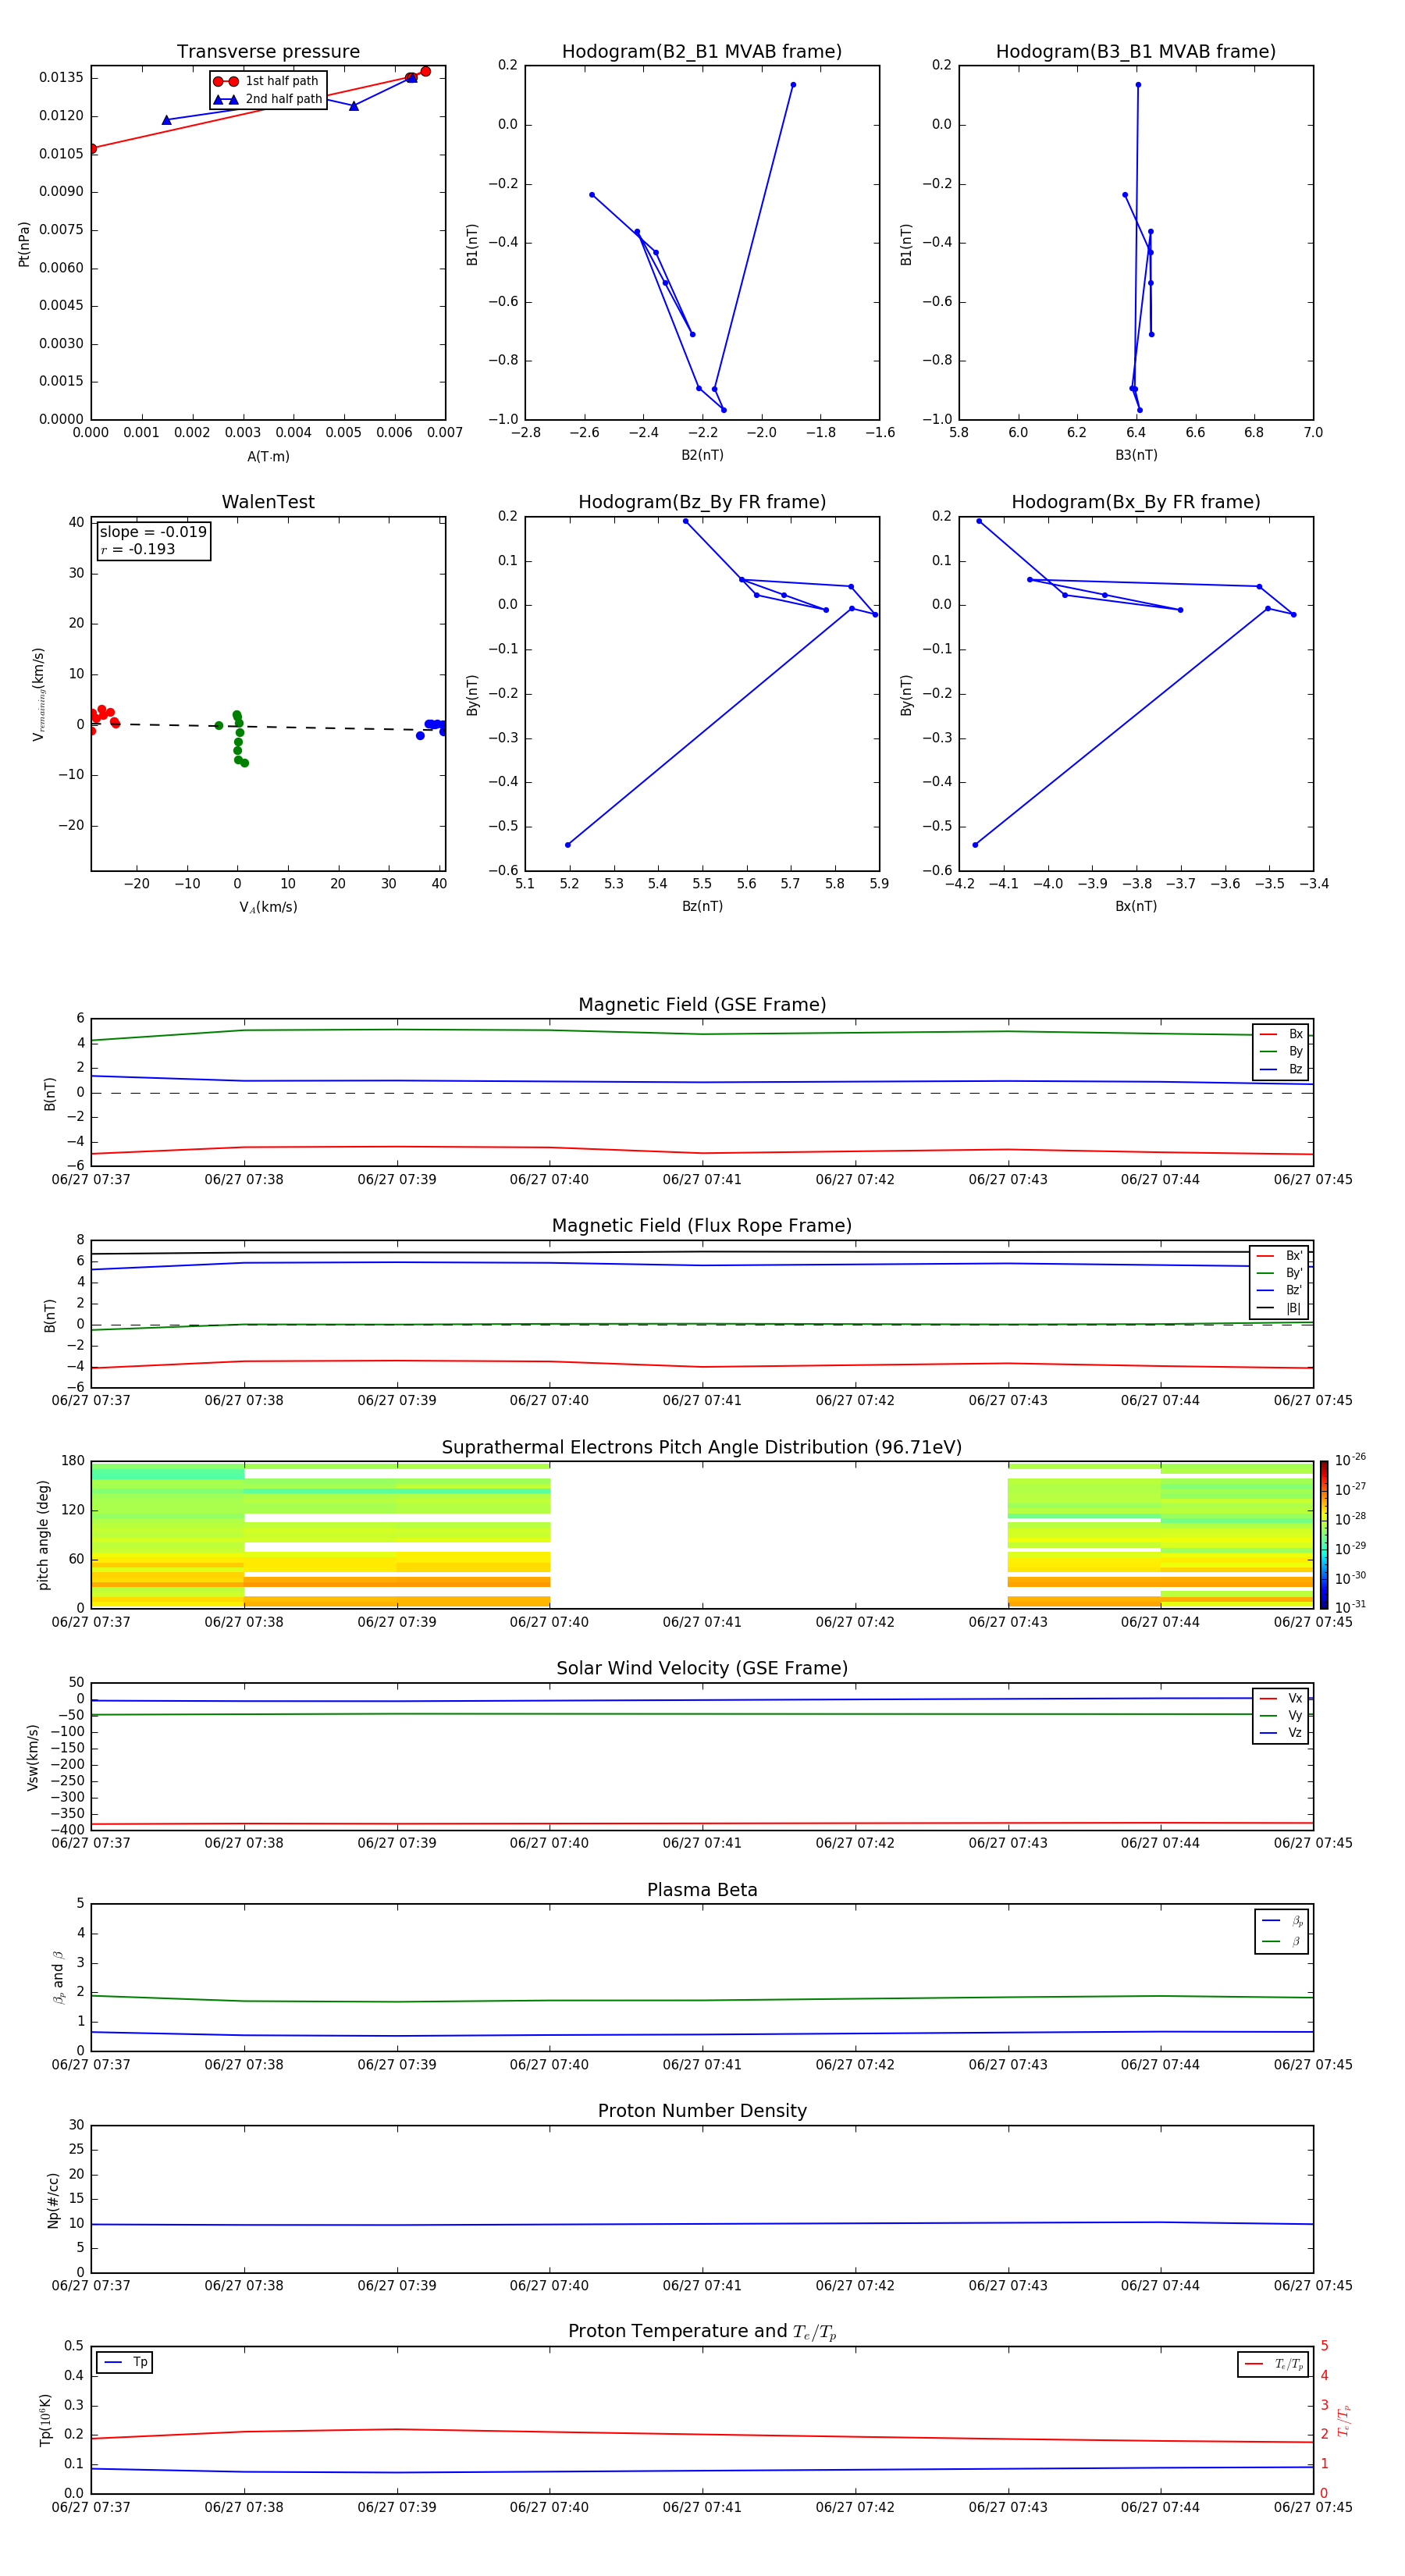Click the 'Pt(nPa)' y-axis label
This screenshot has height=2576, width=1405.
pyautogui.click(x=24, y=244)
